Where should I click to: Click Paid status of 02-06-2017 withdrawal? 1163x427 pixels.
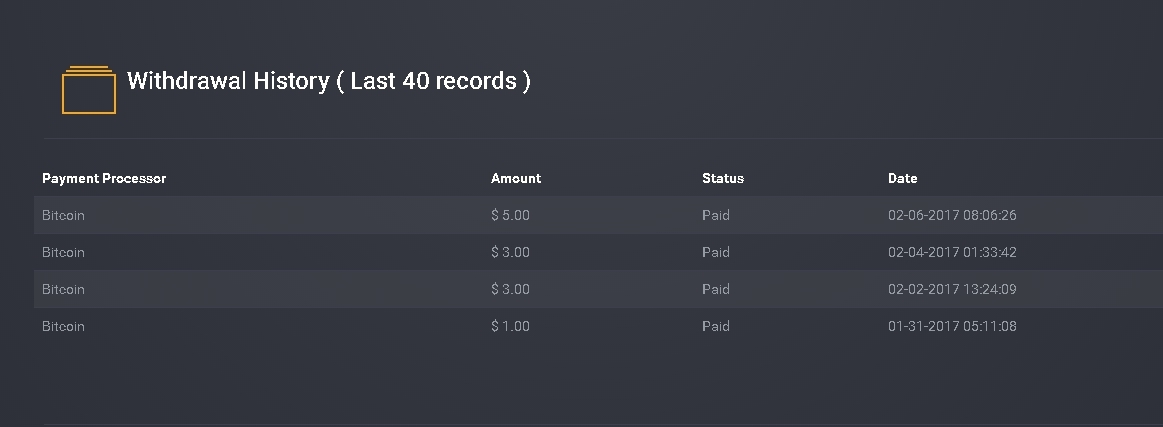pos(716,215)
